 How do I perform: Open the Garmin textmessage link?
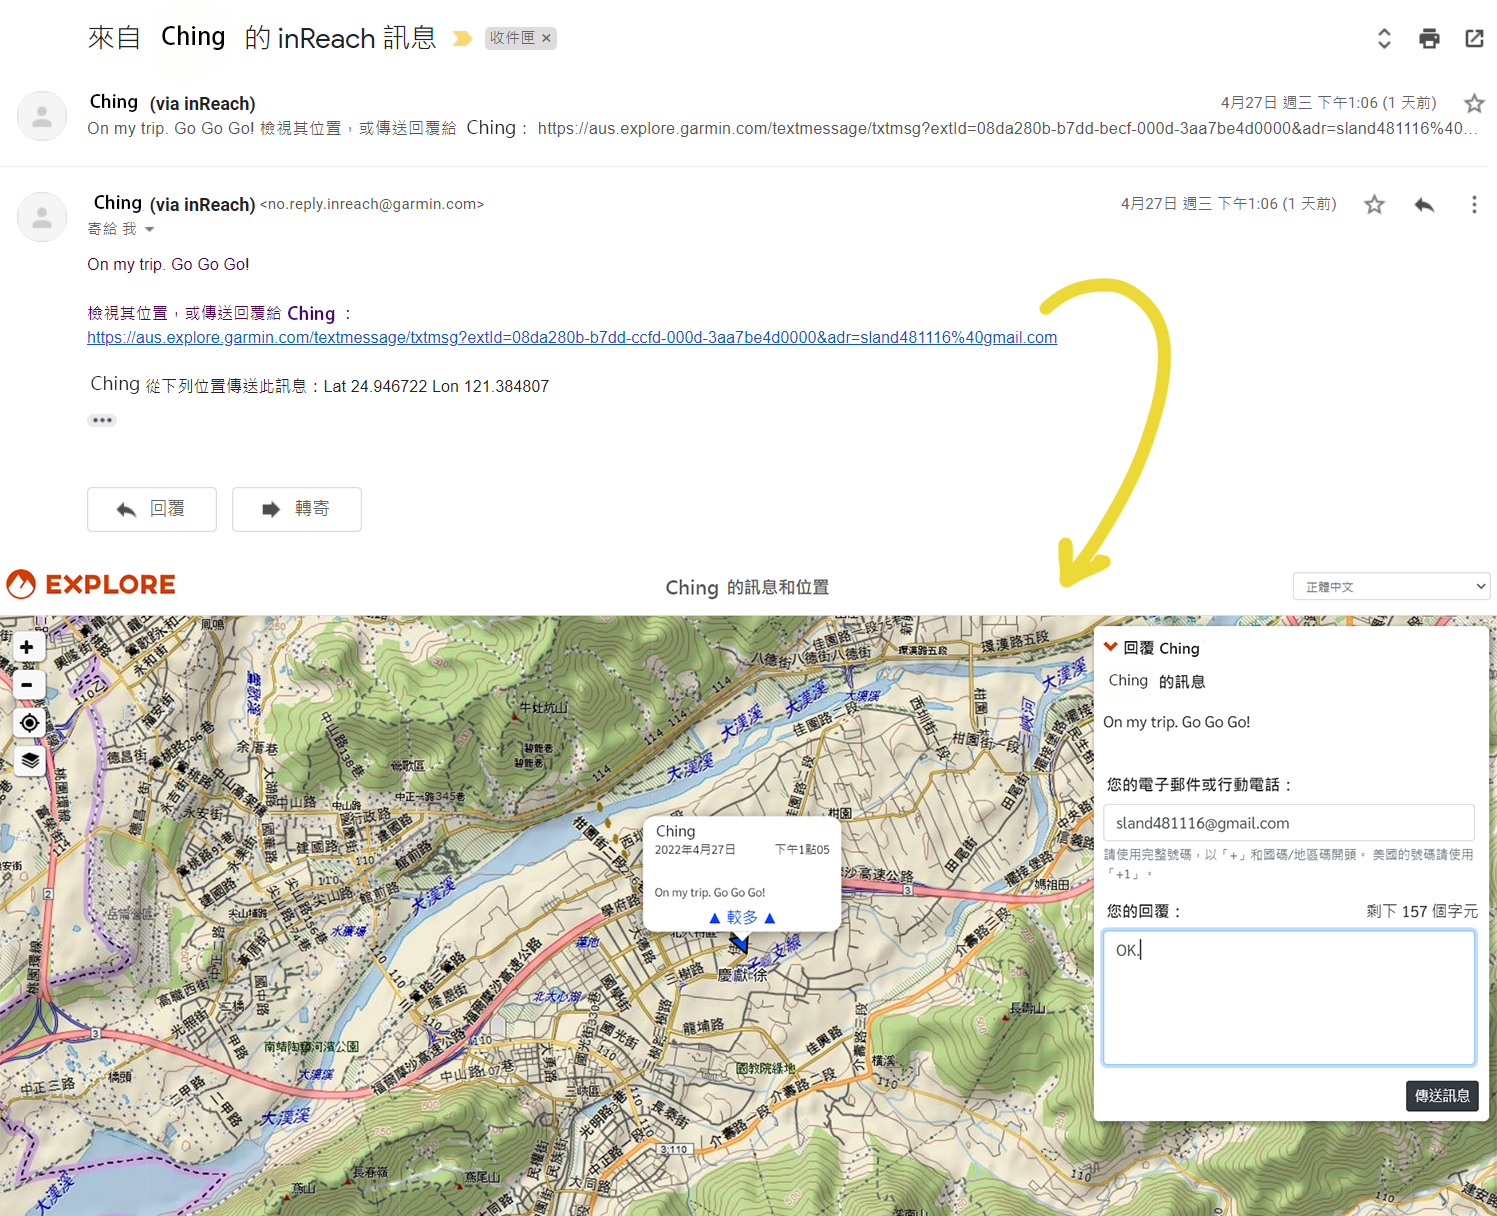(x=572, y=338)
